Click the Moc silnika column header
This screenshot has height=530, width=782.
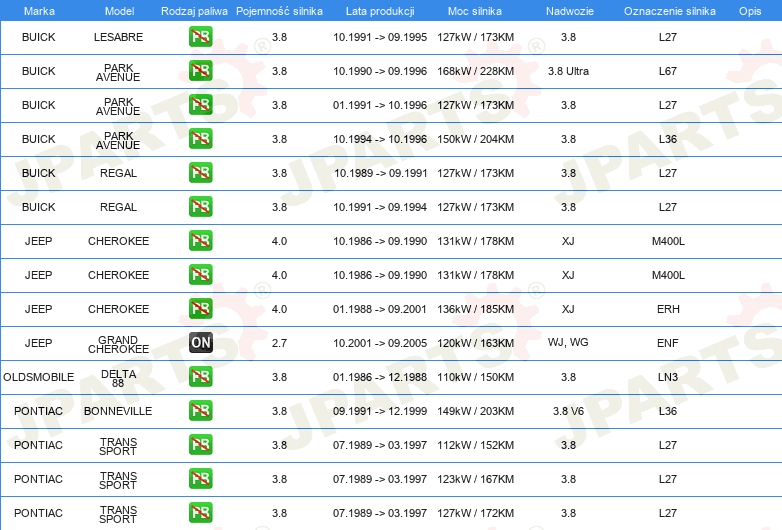point(475,11)
